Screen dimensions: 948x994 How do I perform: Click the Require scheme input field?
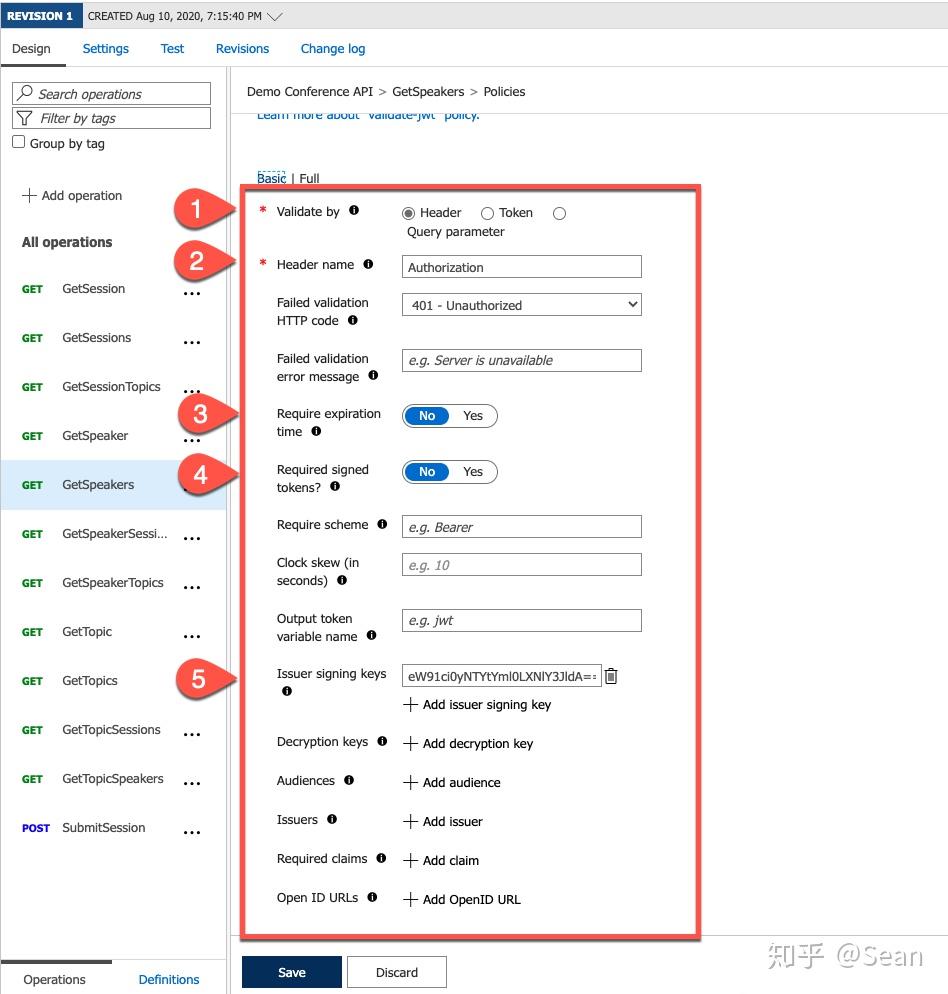tap(521, 527)
